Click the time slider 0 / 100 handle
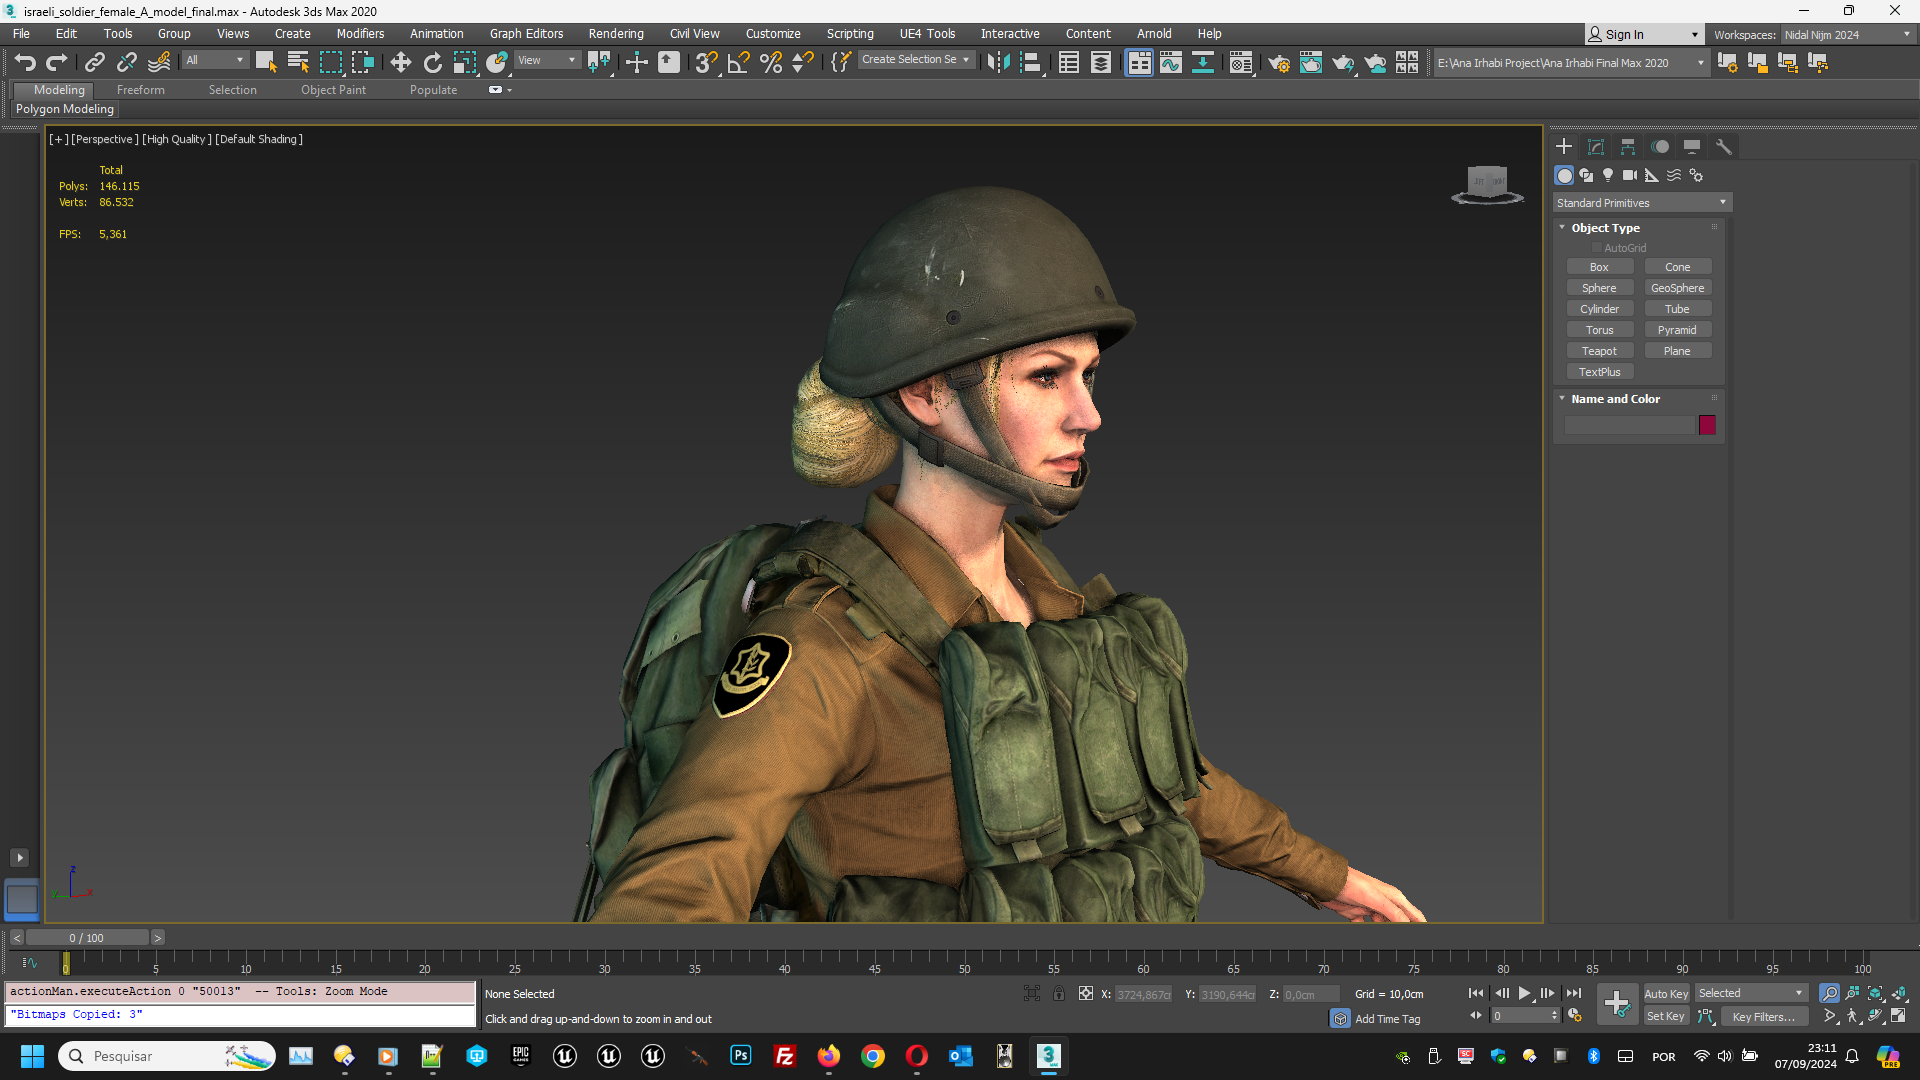This screenshot has height=1080, width=1920. coord(87,938)
